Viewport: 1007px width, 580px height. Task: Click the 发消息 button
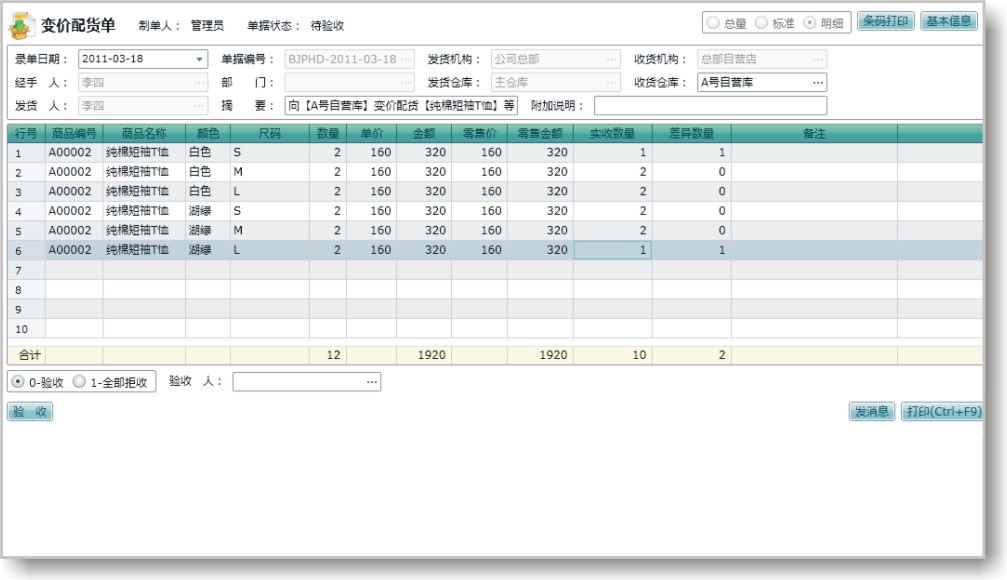871,411
